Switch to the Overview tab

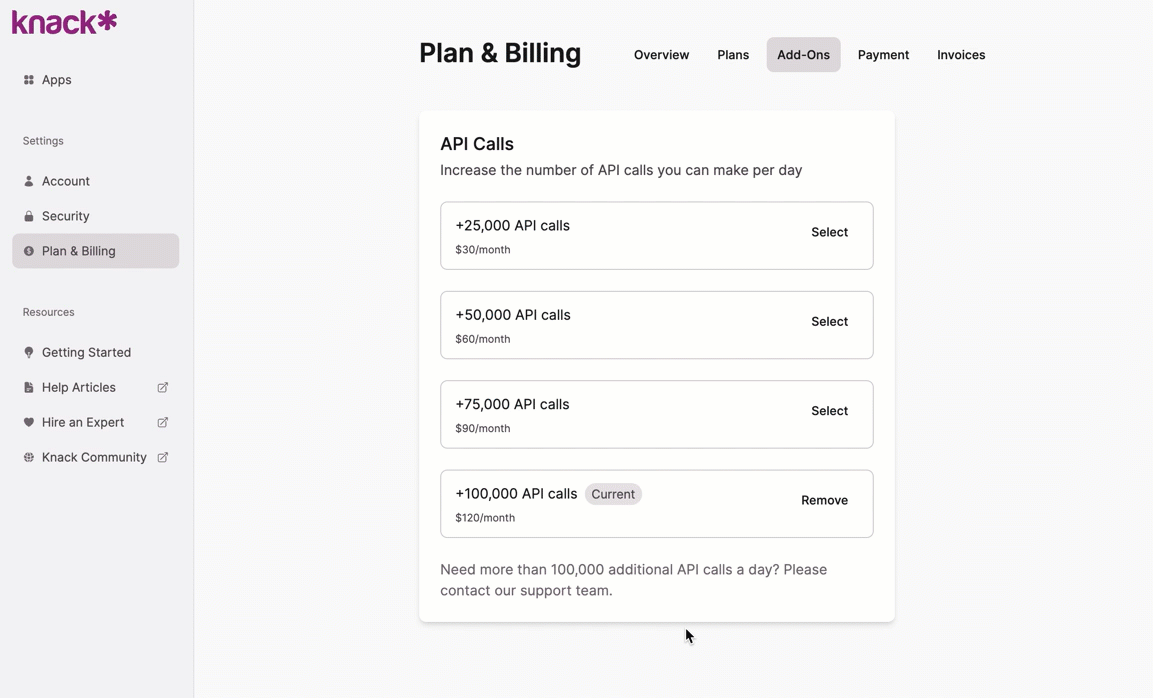click(661, 55)
